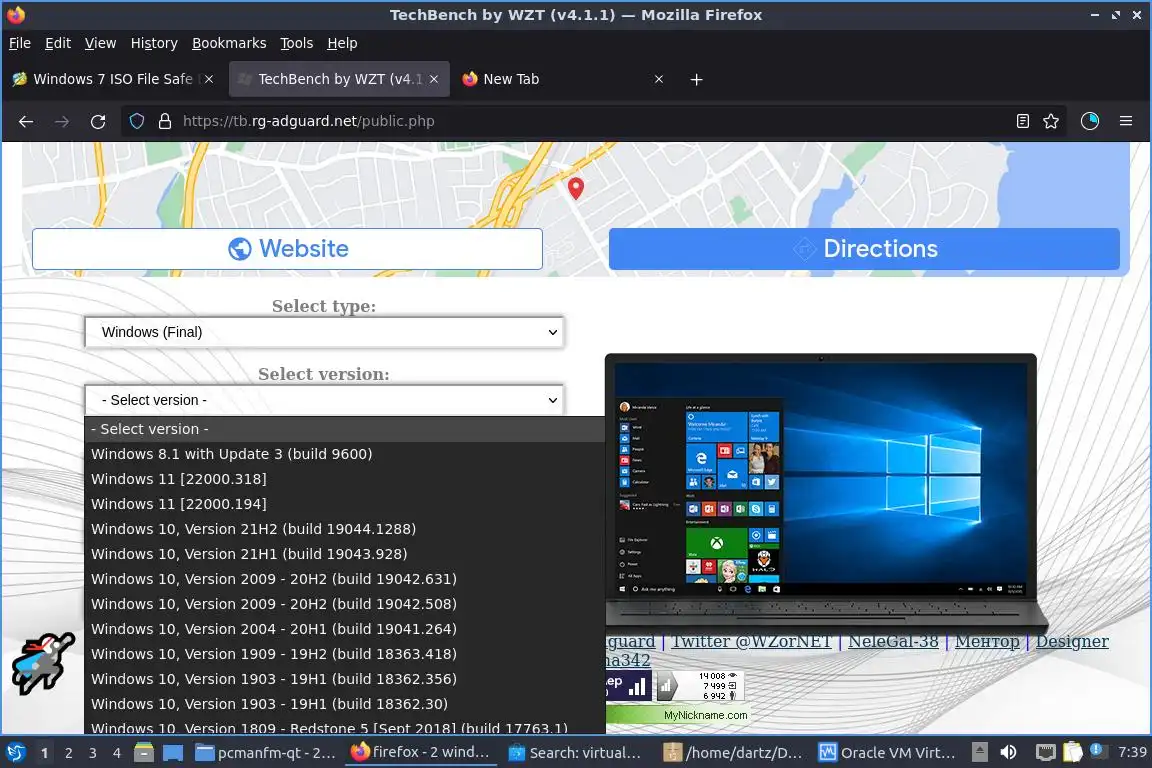
Task: Select Windows 10 20H2 build 19042.508
Action: click(345, 604)
